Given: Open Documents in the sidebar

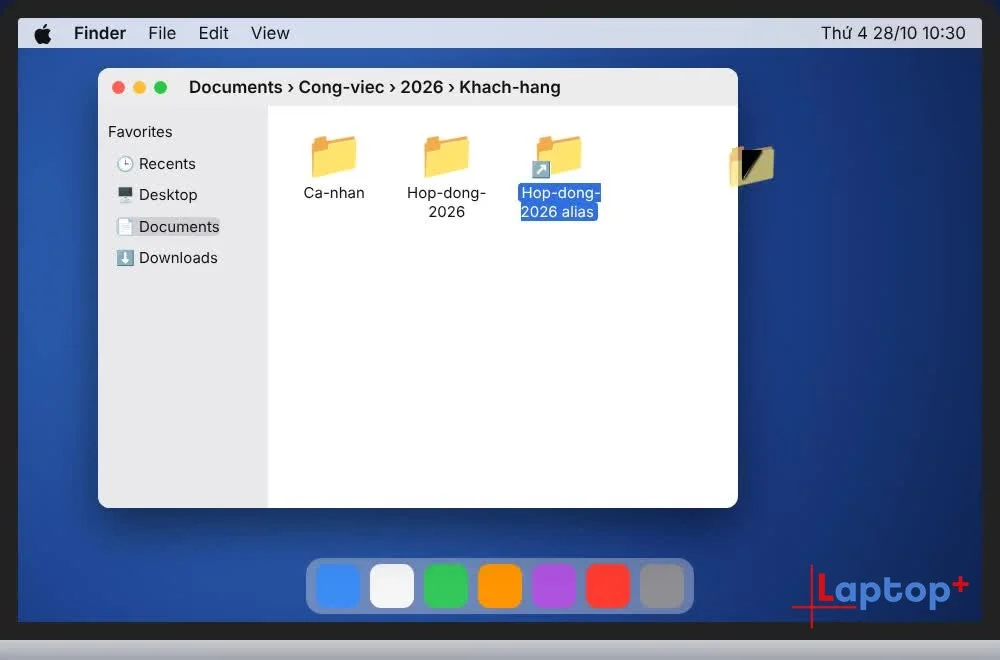Looking at the screenshot, I should [x=168, y=226].
